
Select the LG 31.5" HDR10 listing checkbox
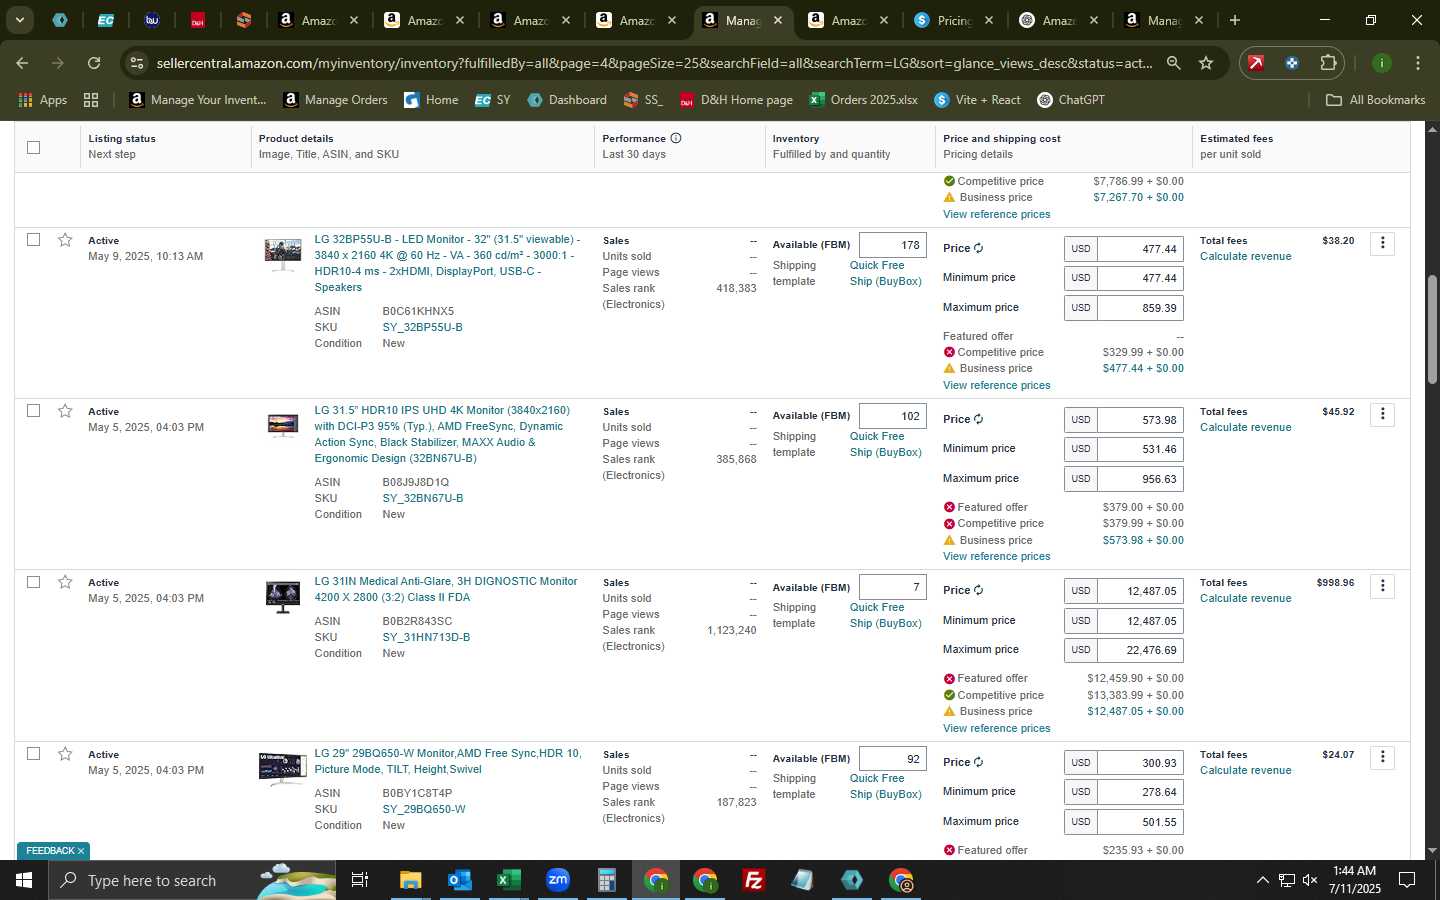[x=33, y=411]
